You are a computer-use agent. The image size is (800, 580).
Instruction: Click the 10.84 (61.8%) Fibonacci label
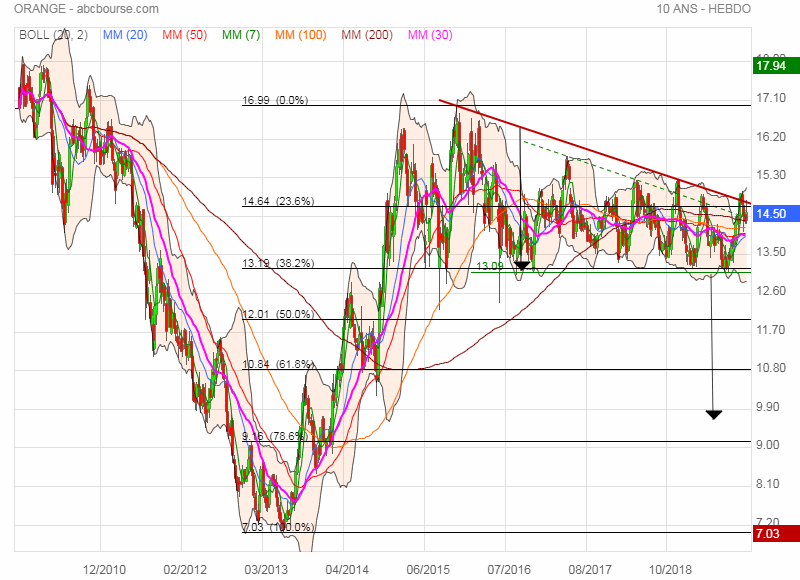tap(278, 364)
